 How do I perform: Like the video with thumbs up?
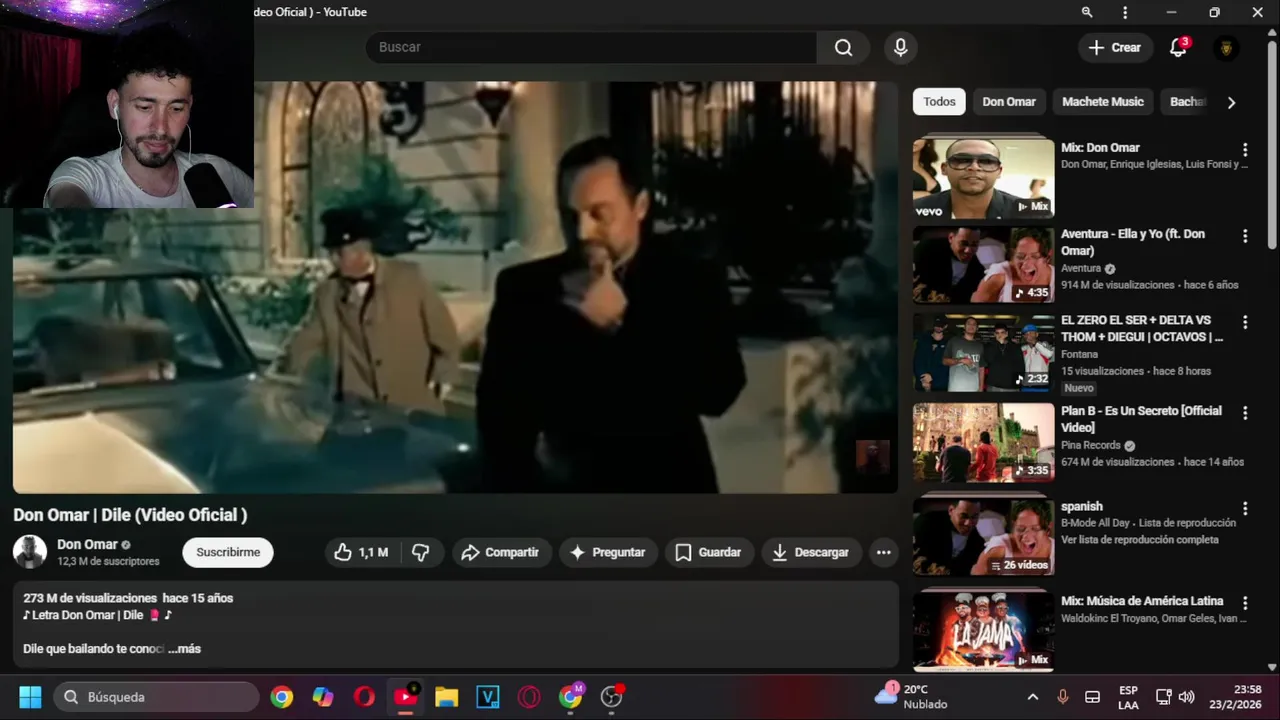360,552
